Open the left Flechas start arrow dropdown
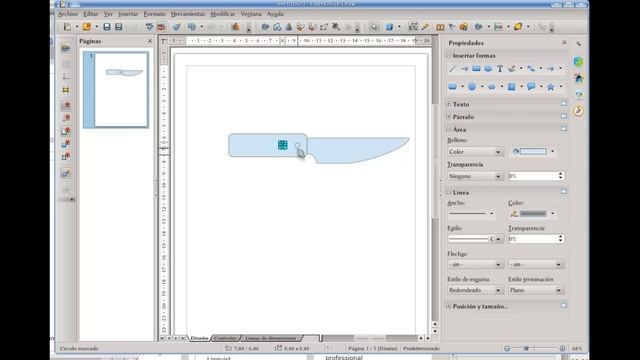640x360 pixels. (x=475, y=264)
